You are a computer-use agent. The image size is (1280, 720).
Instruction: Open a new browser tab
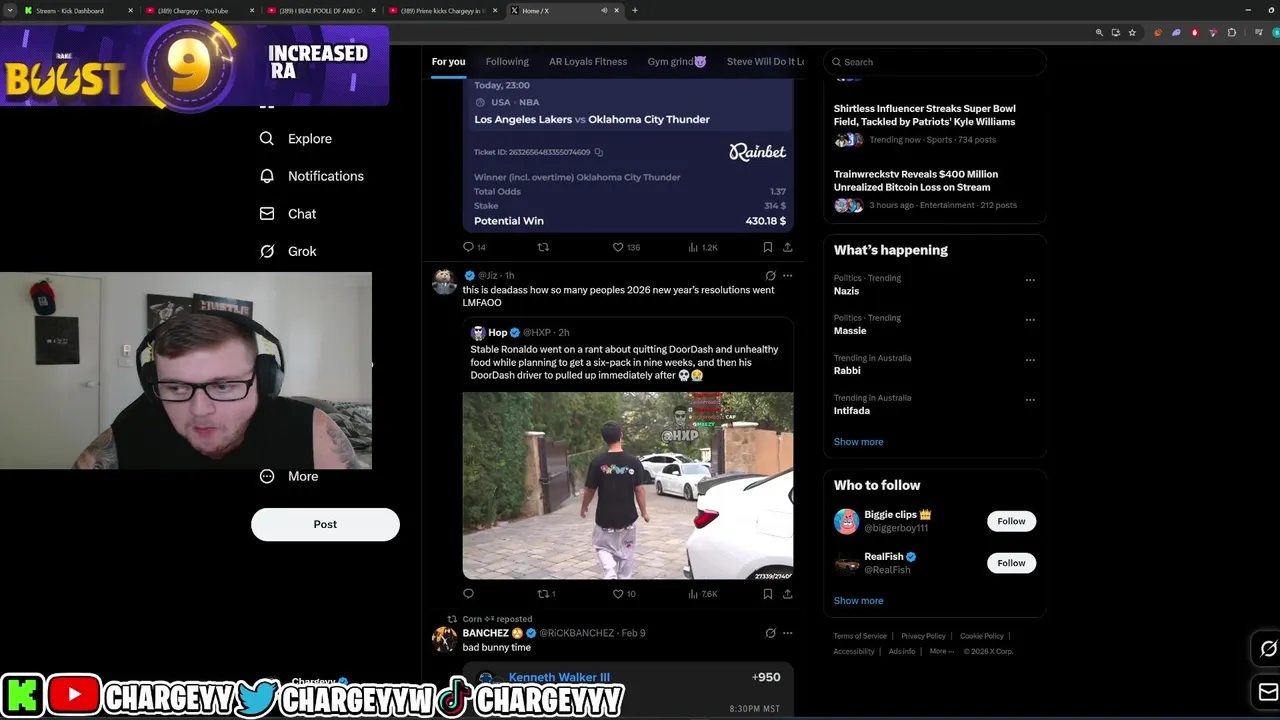click(x=634, y=10)
